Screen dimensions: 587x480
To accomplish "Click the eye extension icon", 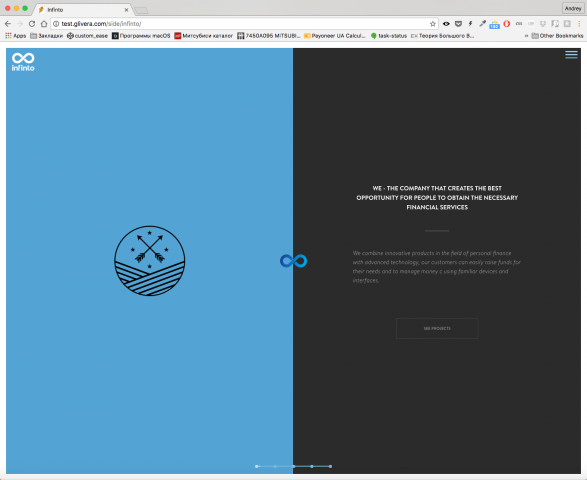I will coord(446,24).
